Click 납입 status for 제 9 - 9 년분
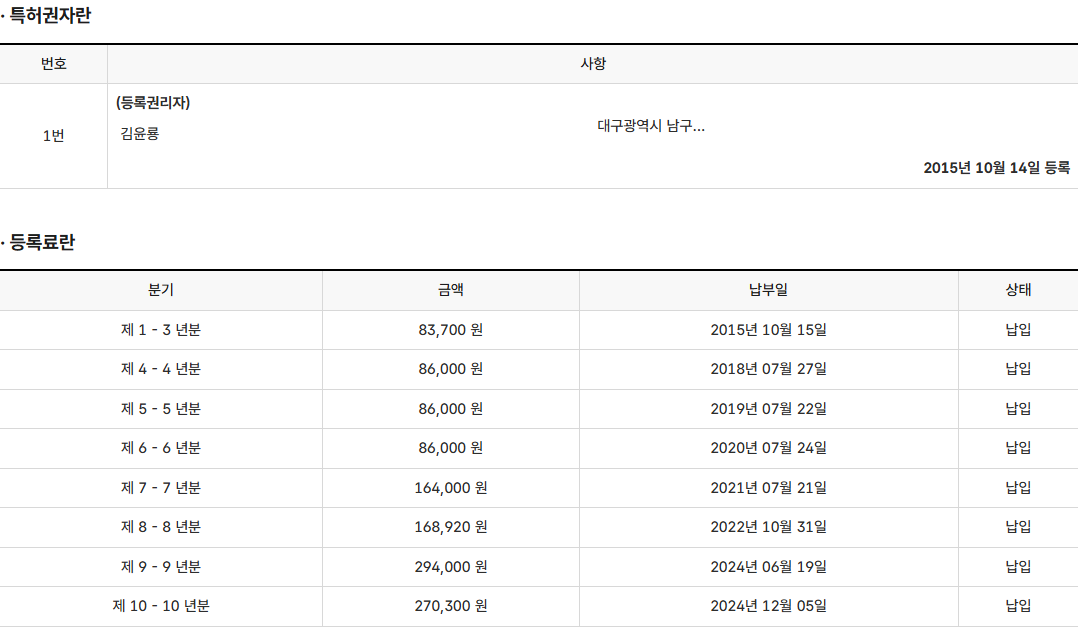This screenshot has height=628, width=1078. point(1018,567)
